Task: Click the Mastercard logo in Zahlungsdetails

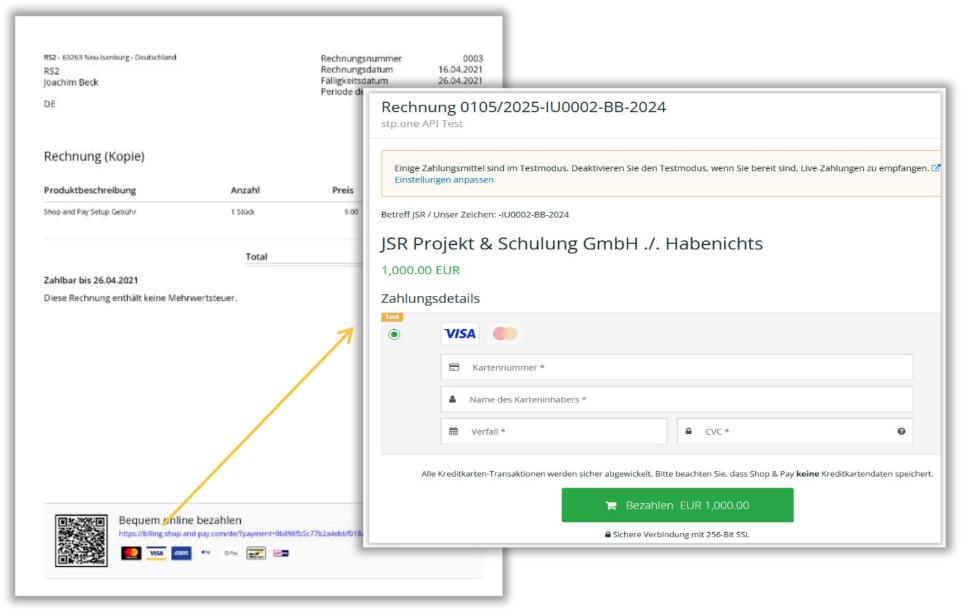Action: point(505,334)
